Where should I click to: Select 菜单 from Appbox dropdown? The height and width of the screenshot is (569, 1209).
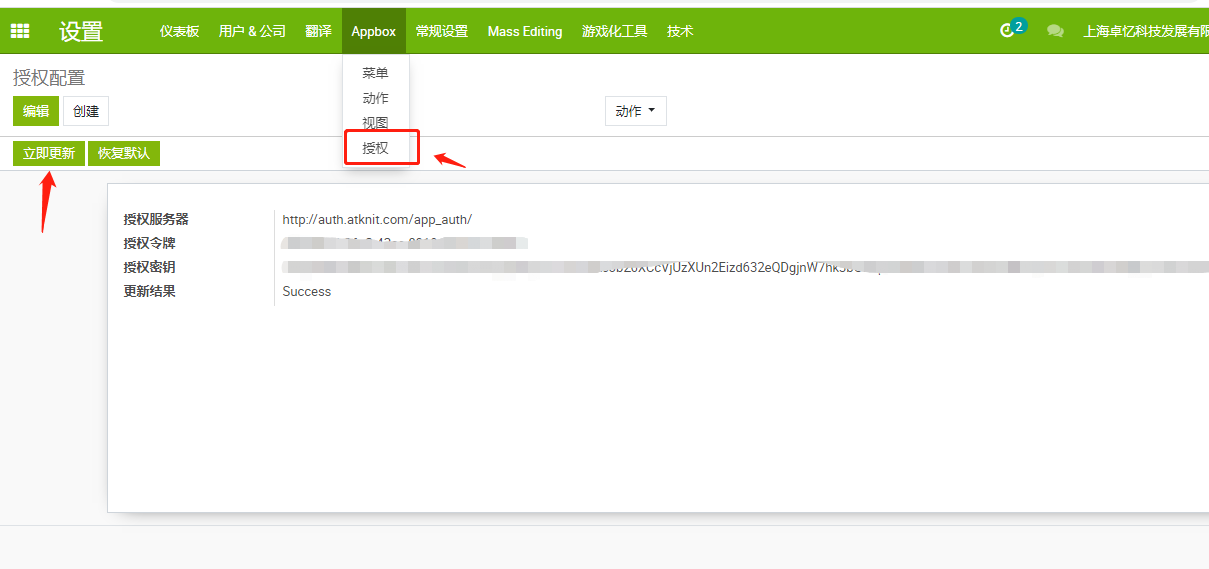375,73
